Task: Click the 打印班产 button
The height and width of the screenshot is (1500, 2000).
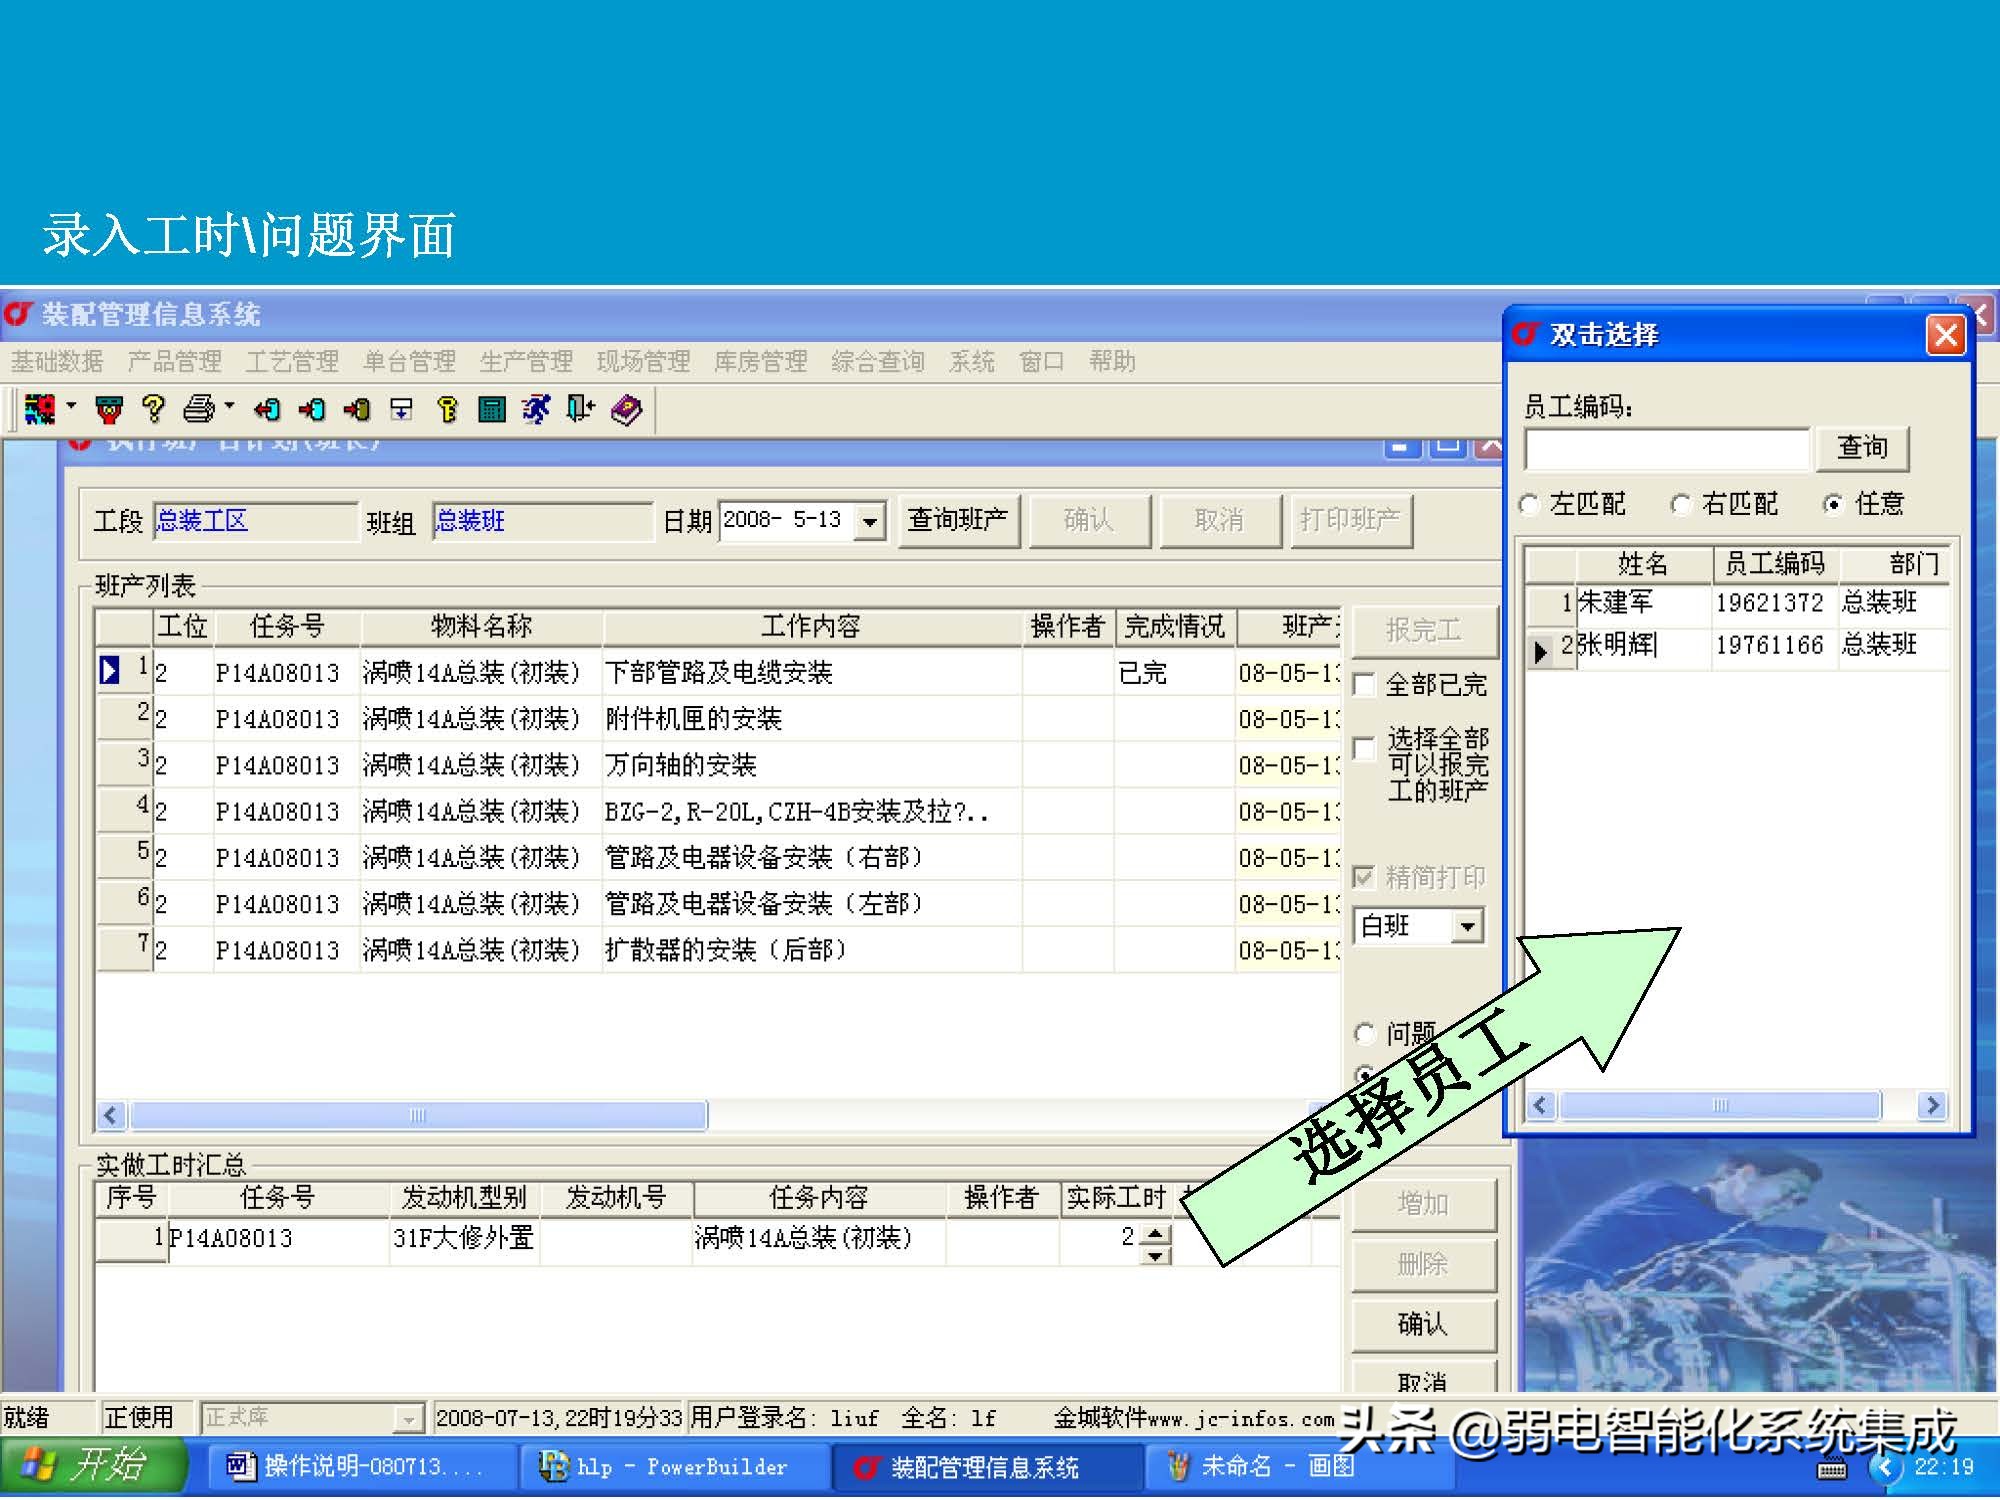Action: pos(1350,521)
